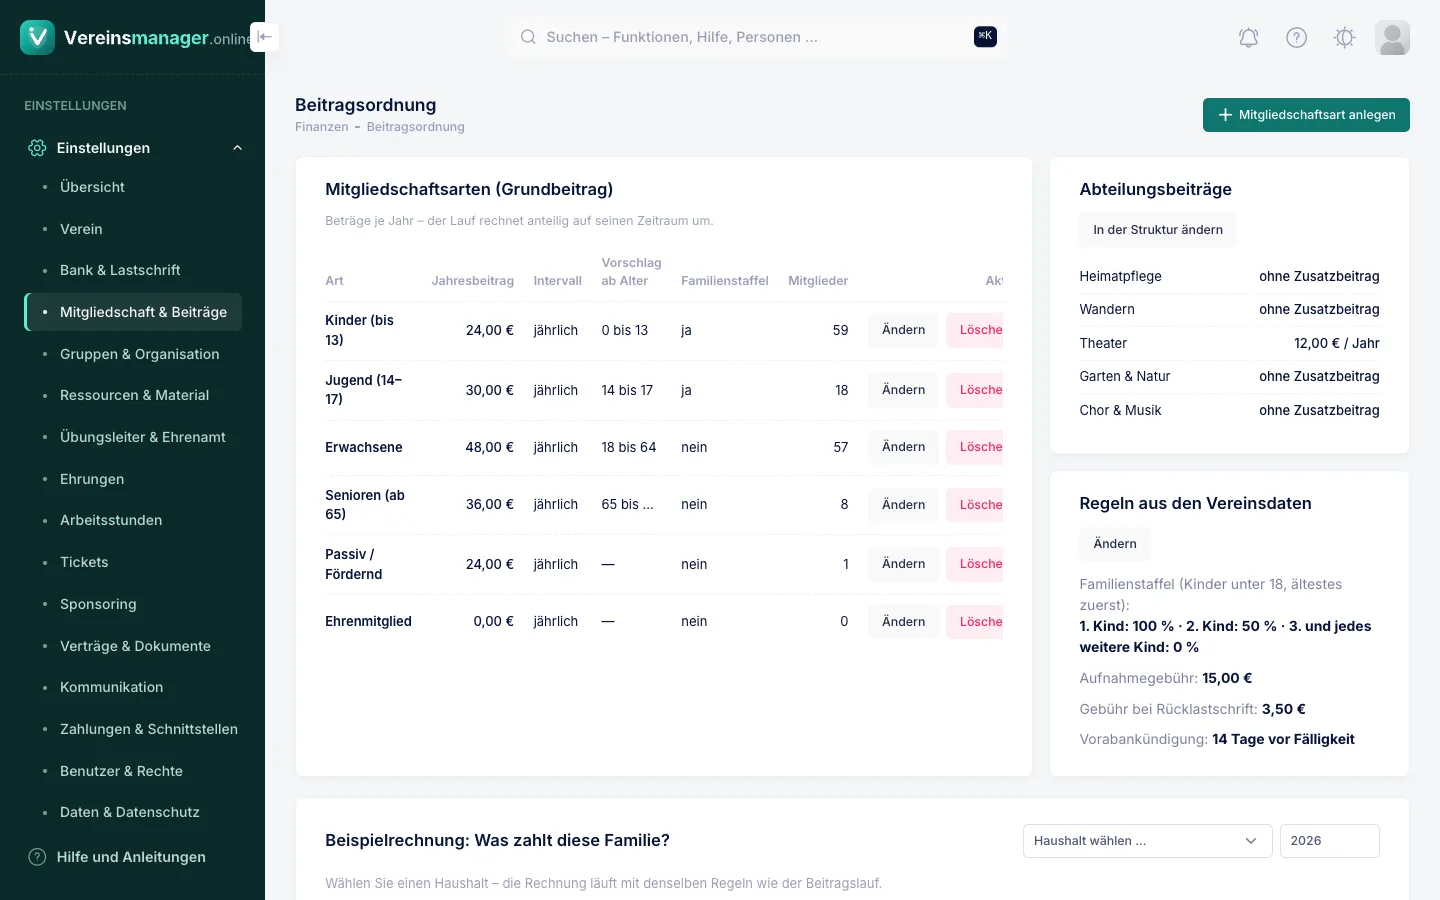Click the Hilfe und Anleitungen question icon

tap(37, 857)
